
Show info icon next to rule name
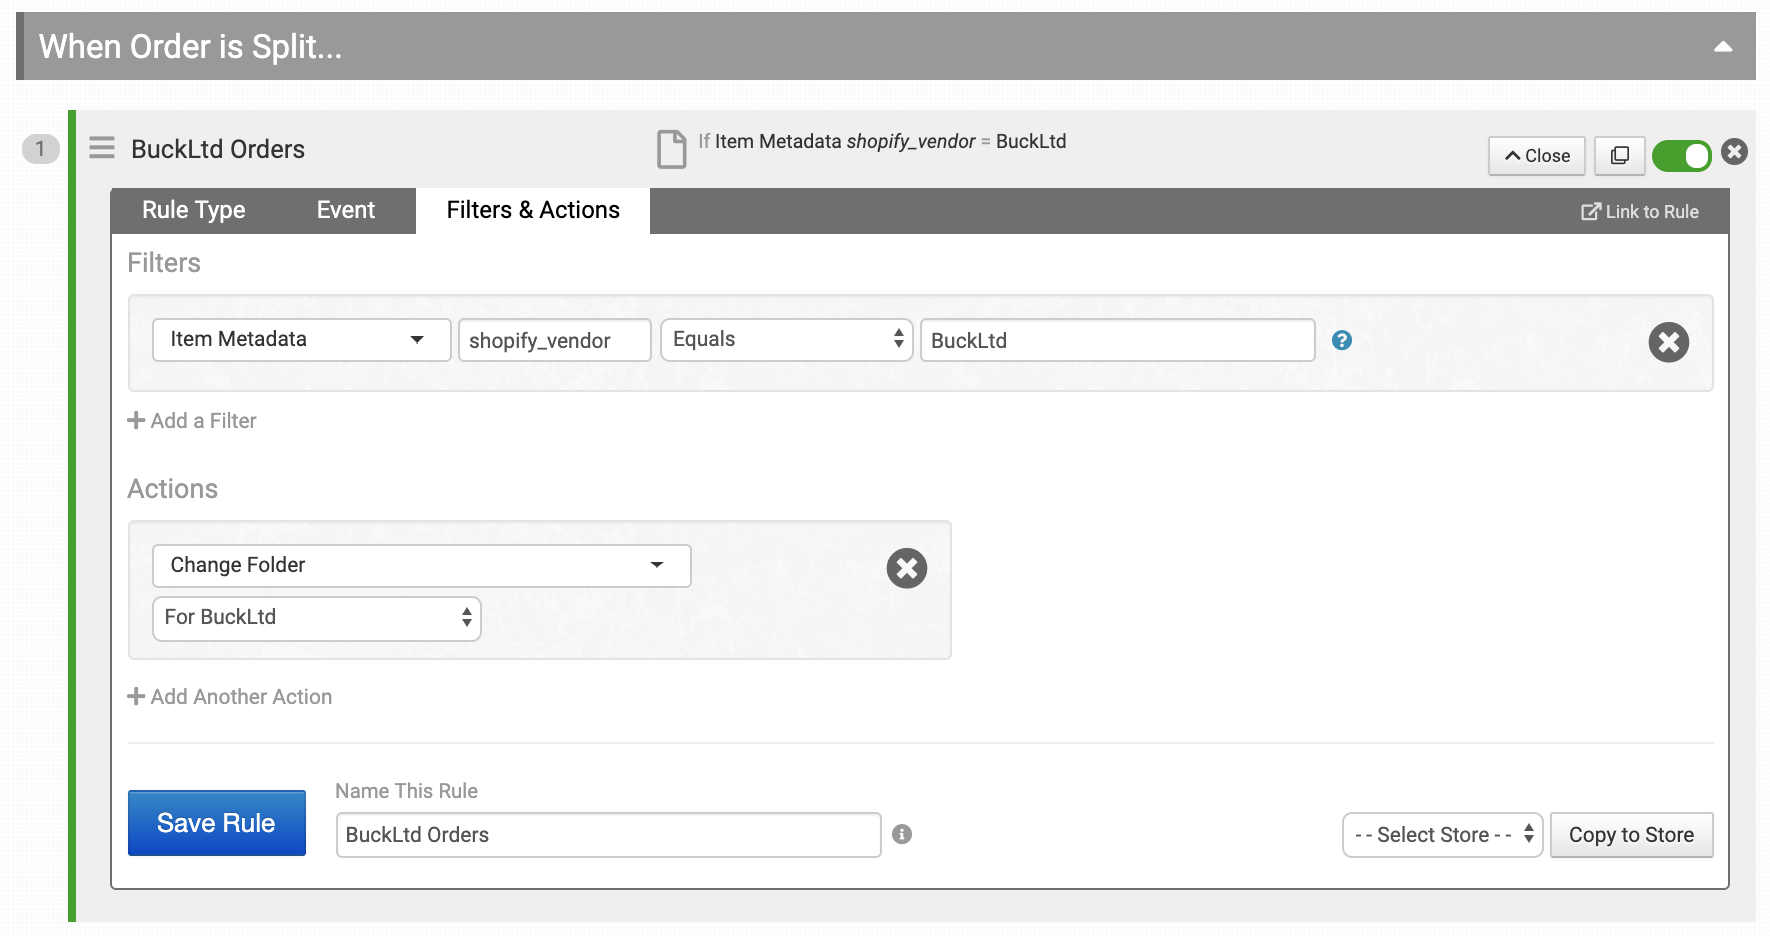pos(902,834)
